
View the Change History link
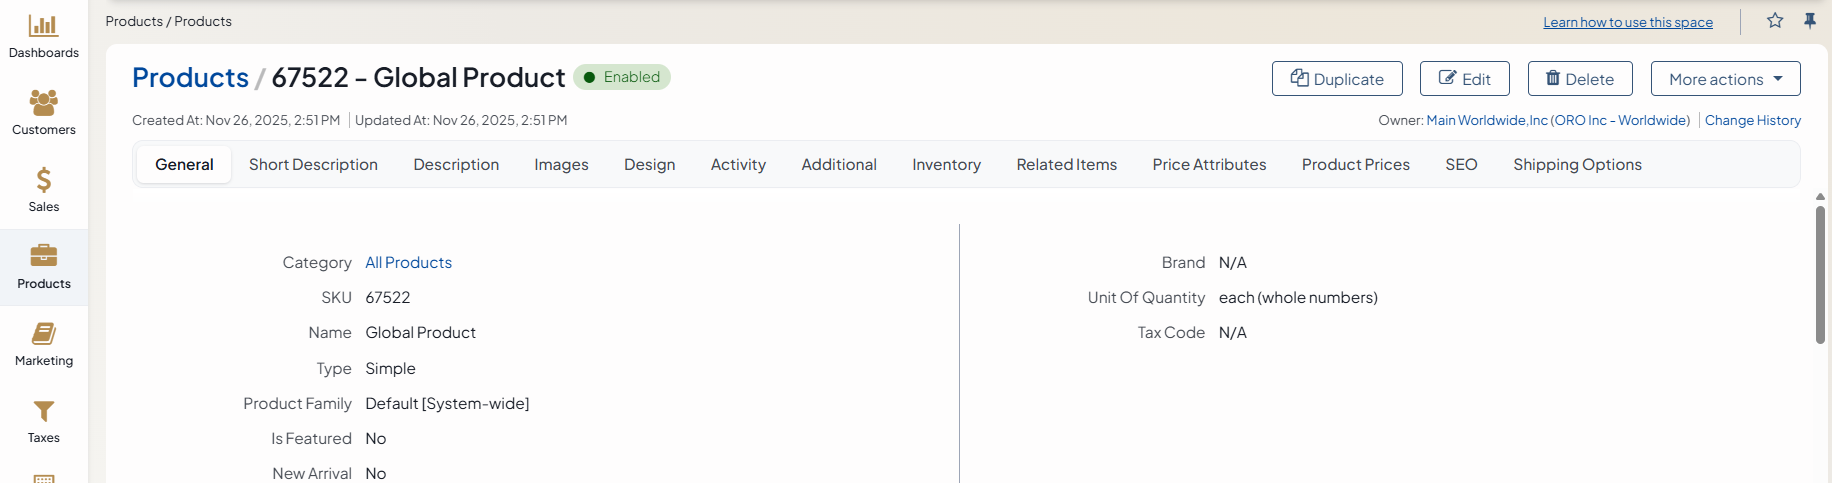pos(1752,121)
